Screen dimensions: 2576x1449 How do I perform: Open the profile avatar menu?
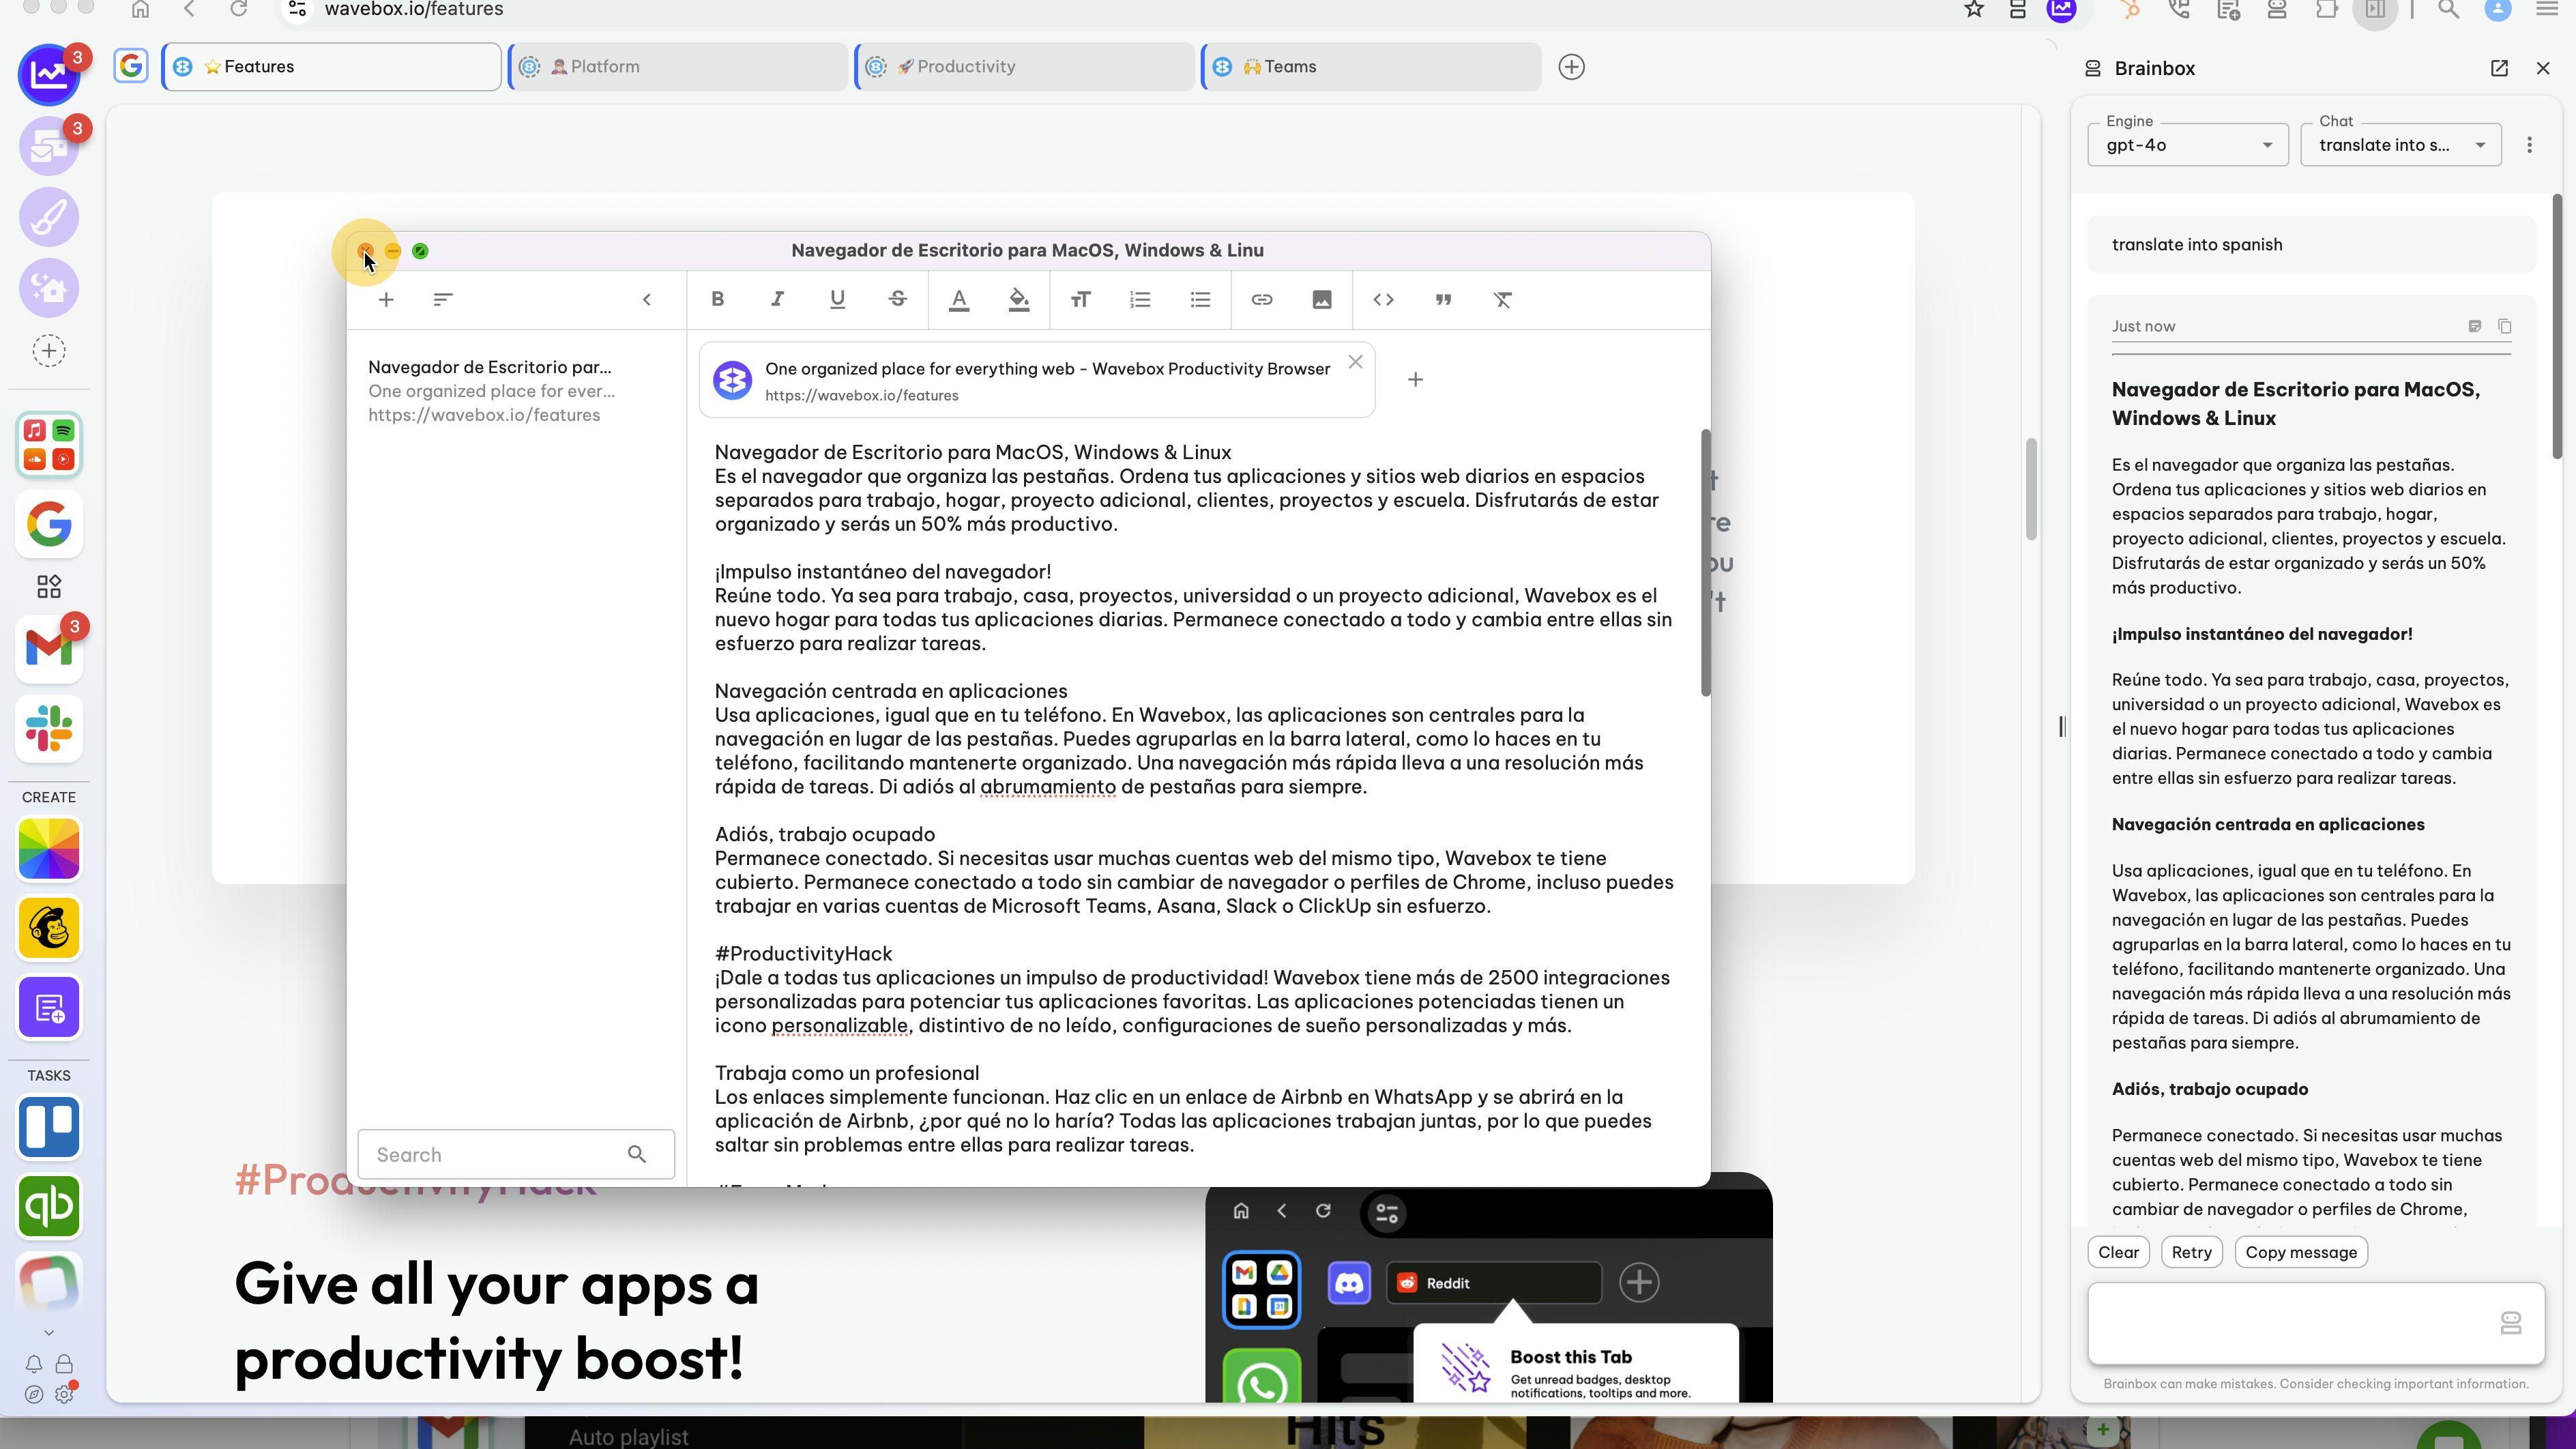coord(2497,10)
